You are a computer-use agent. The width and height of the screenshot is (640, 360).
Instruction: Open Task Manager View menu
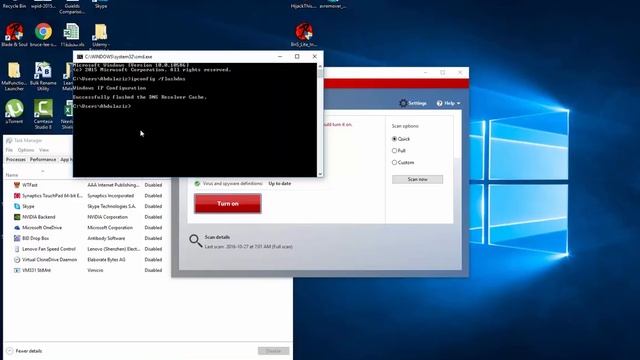pyautogui.click(x=44, y=150)
